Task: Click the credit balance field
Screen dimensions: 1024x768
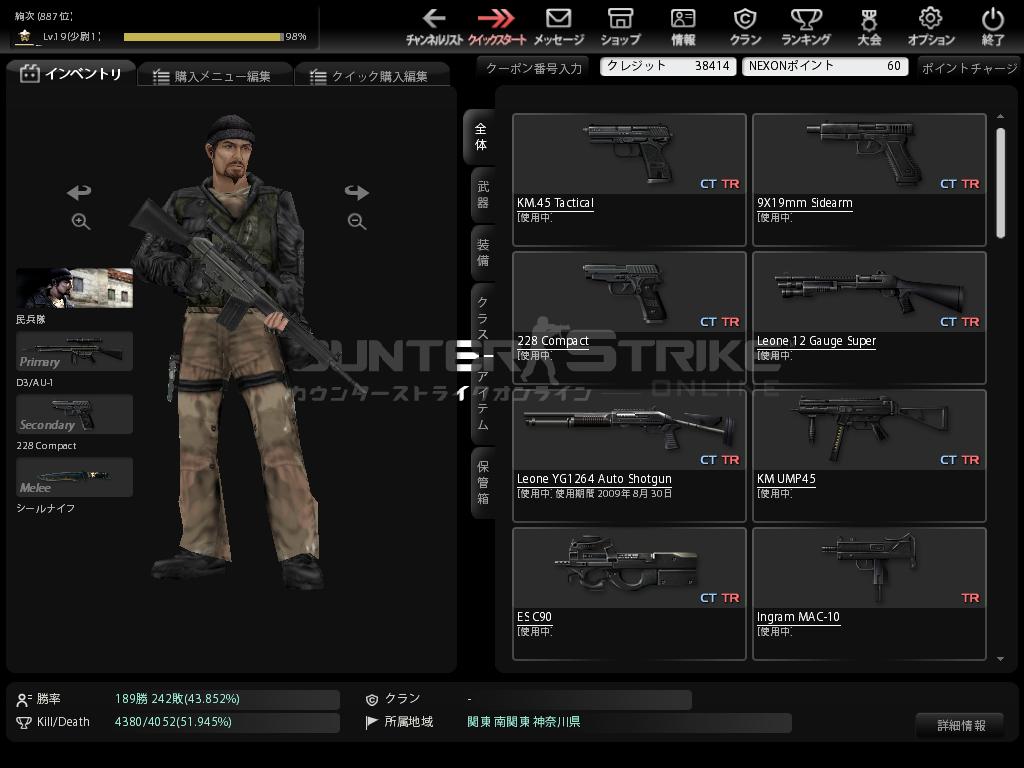Action: [x=668, y=66]
